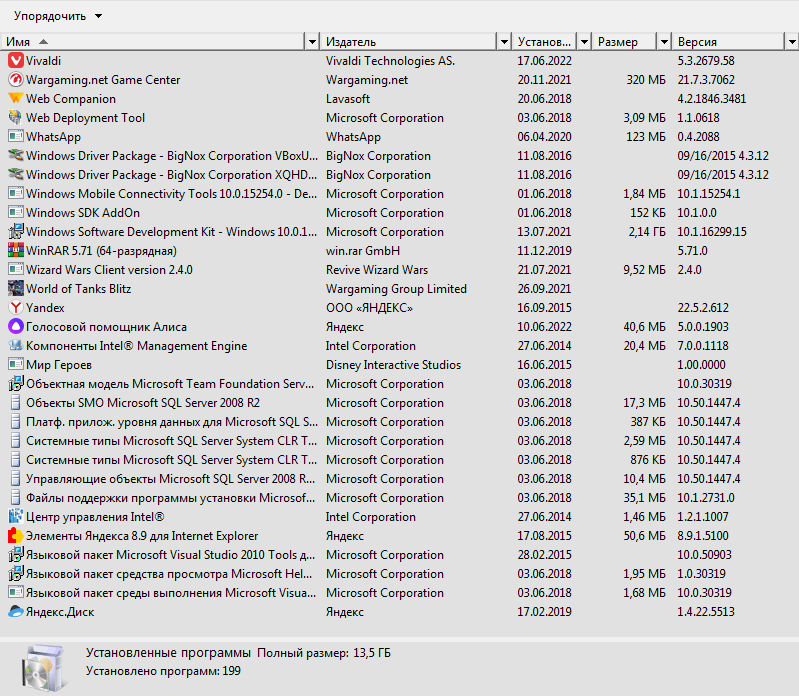
Task: Click version 4.2.1846.3481
Action: click(x=711, y=98)
